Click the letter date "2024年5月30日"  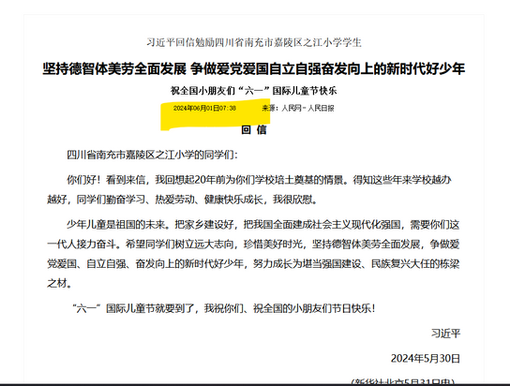[425, 359]
